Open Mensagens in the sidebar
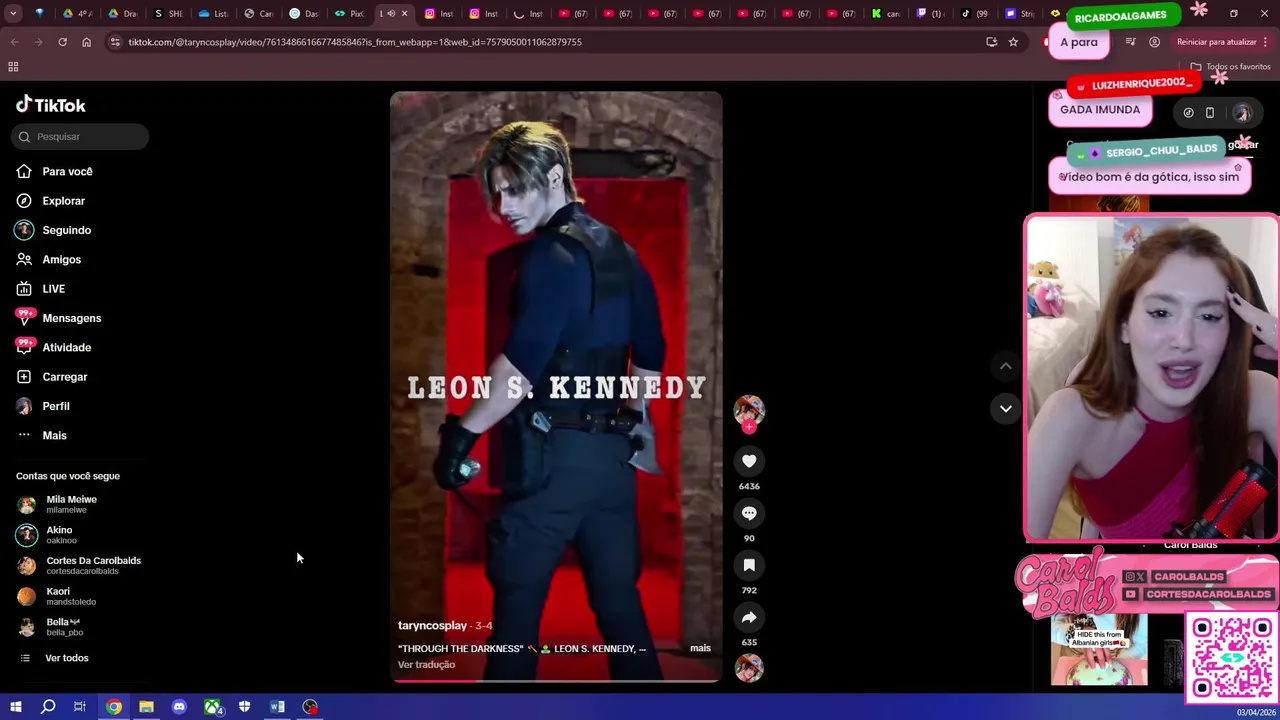The height and width of the screenshot is (720, 1280). coord(58,318)
